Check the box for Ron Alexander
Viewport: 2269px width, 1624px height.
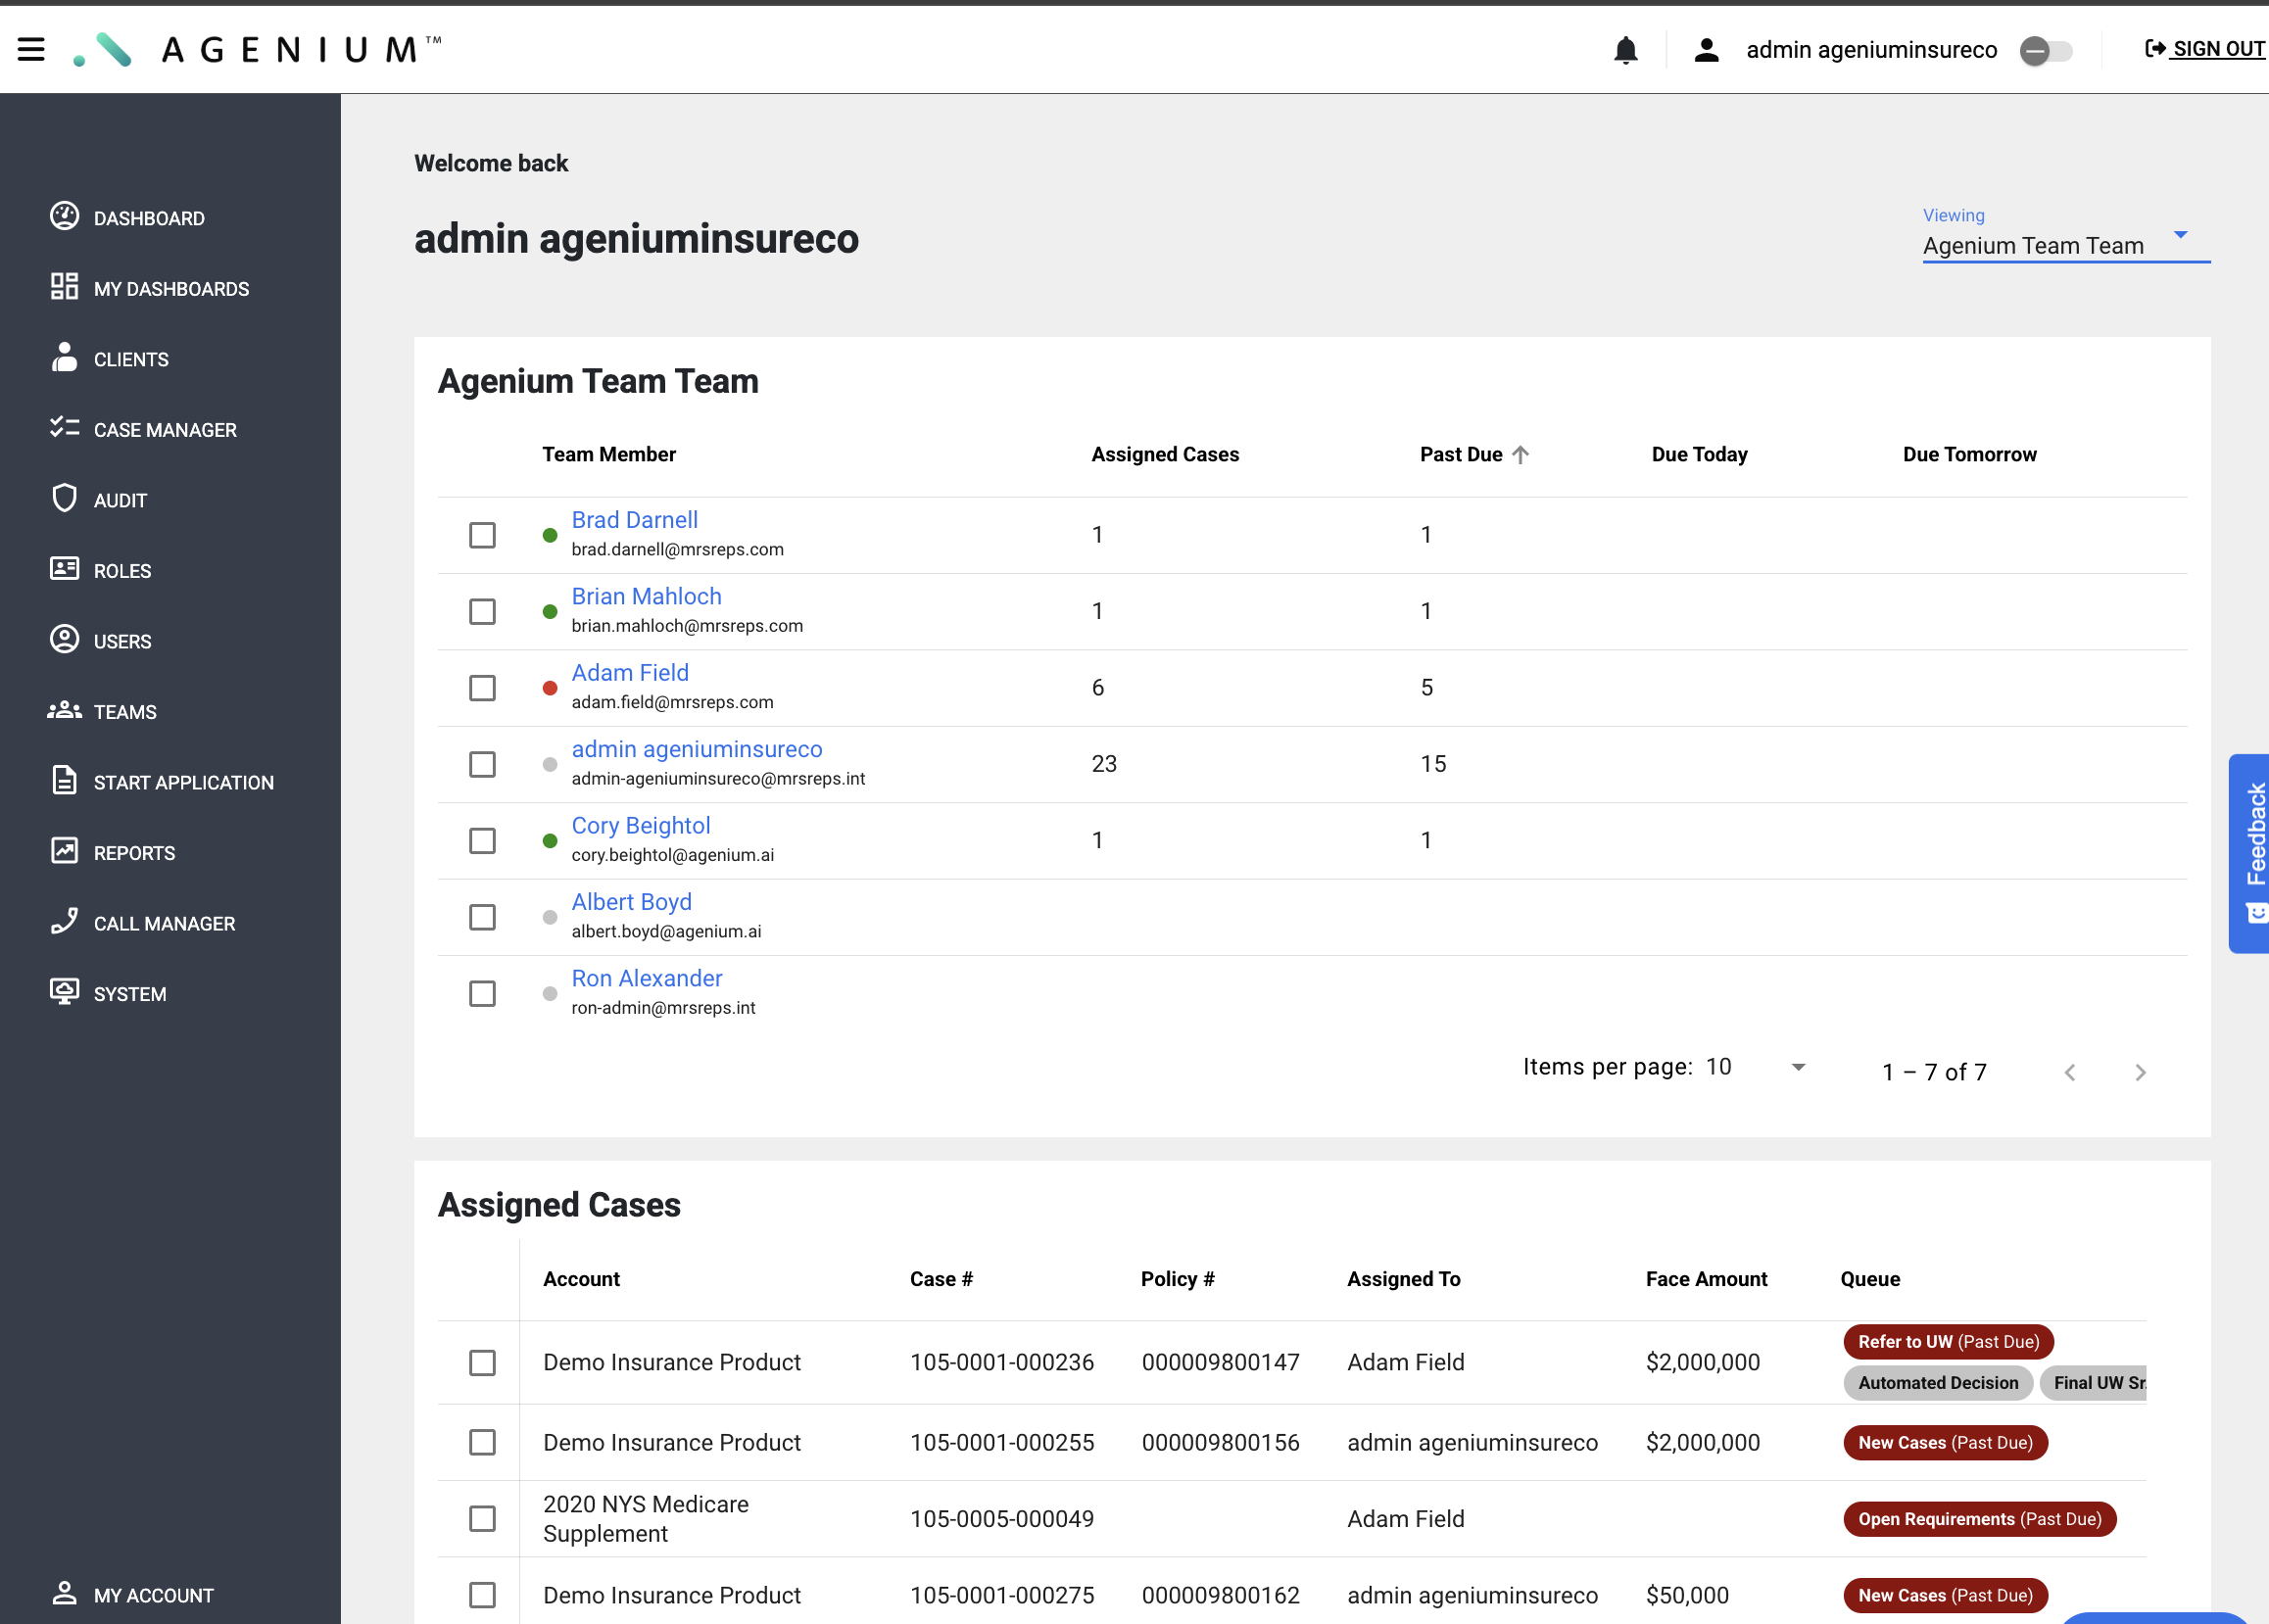[x=482, y=994]
